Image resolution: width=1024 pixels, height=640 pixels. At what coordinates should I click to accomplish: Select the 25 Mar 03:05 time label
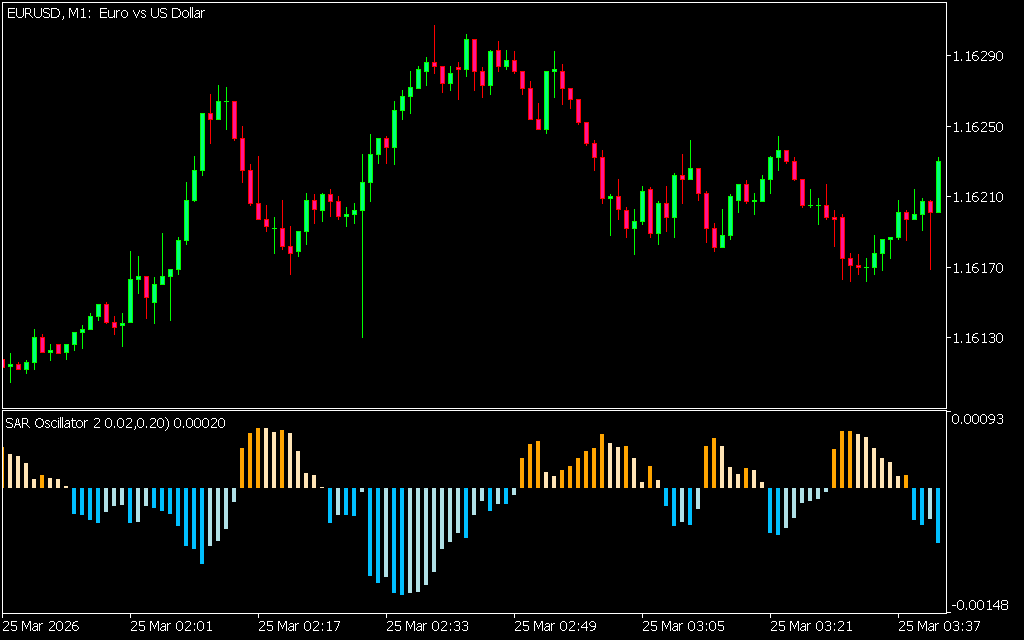tap(683, 626)
